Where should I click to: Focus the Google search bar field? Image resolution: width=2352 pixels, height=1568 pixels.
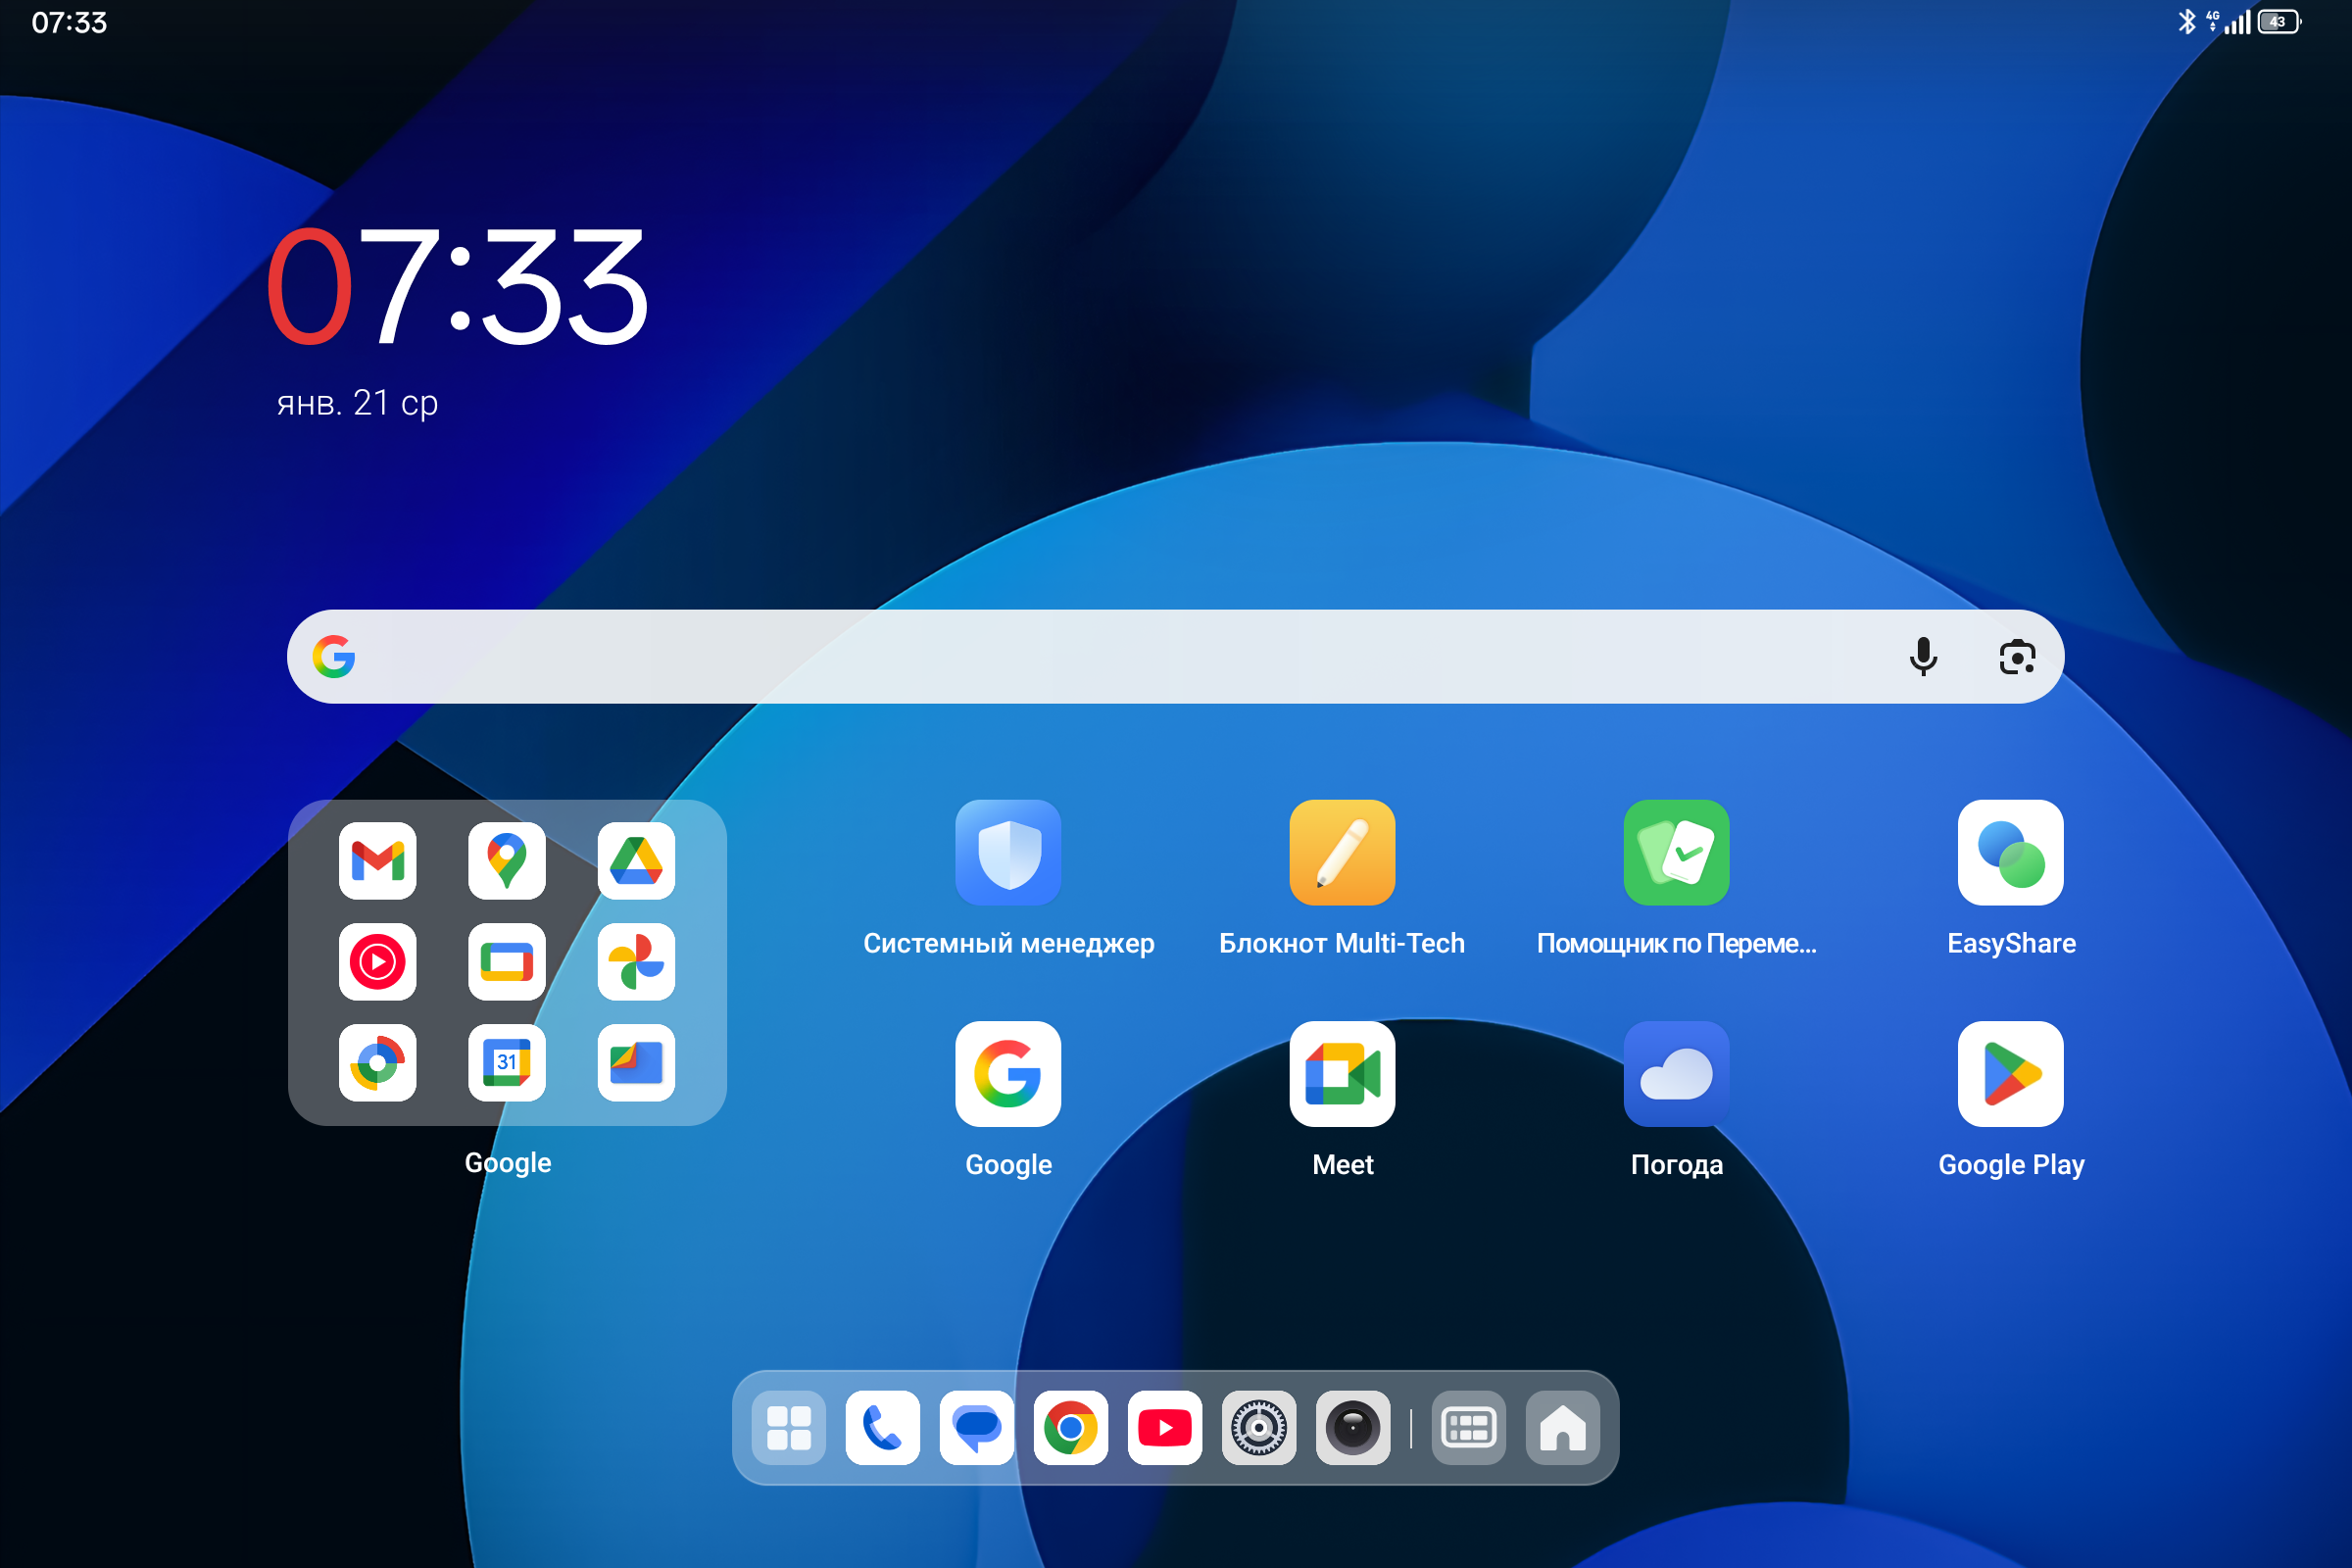click(x=1176, y=657)
